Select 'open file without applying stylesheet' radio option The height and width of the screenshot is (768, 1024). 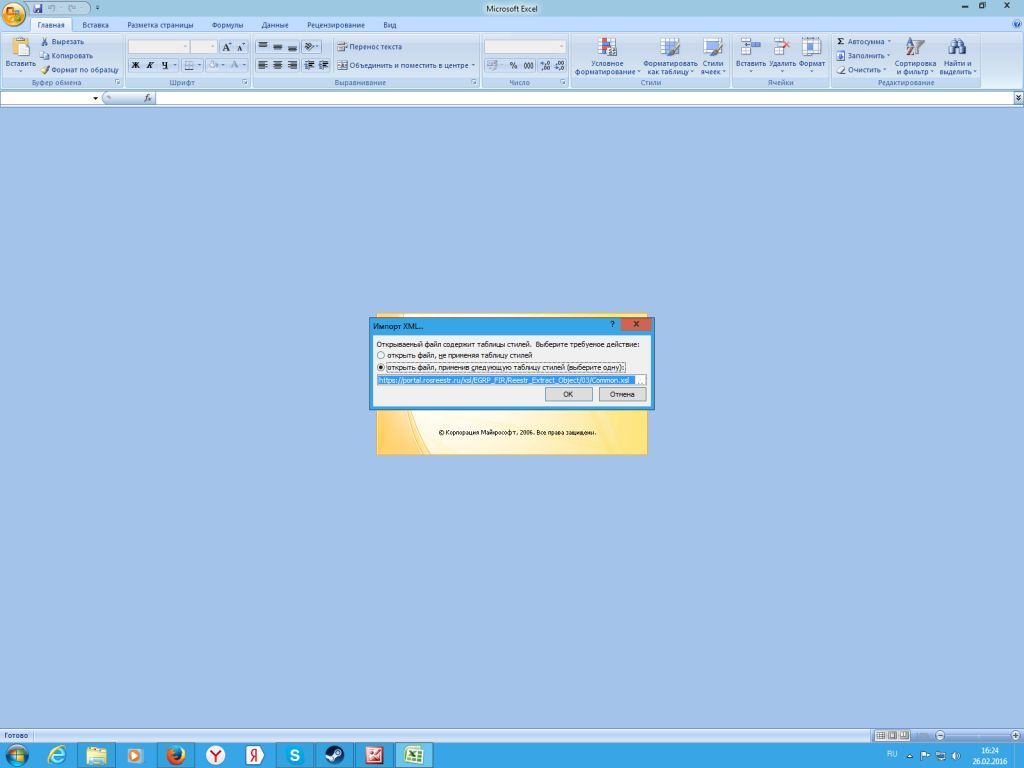pos(381,355)
